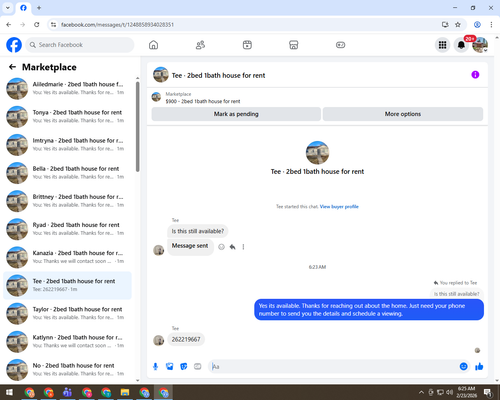Open conversation info purple icon
500x400 pixels.
pos(475,75)
